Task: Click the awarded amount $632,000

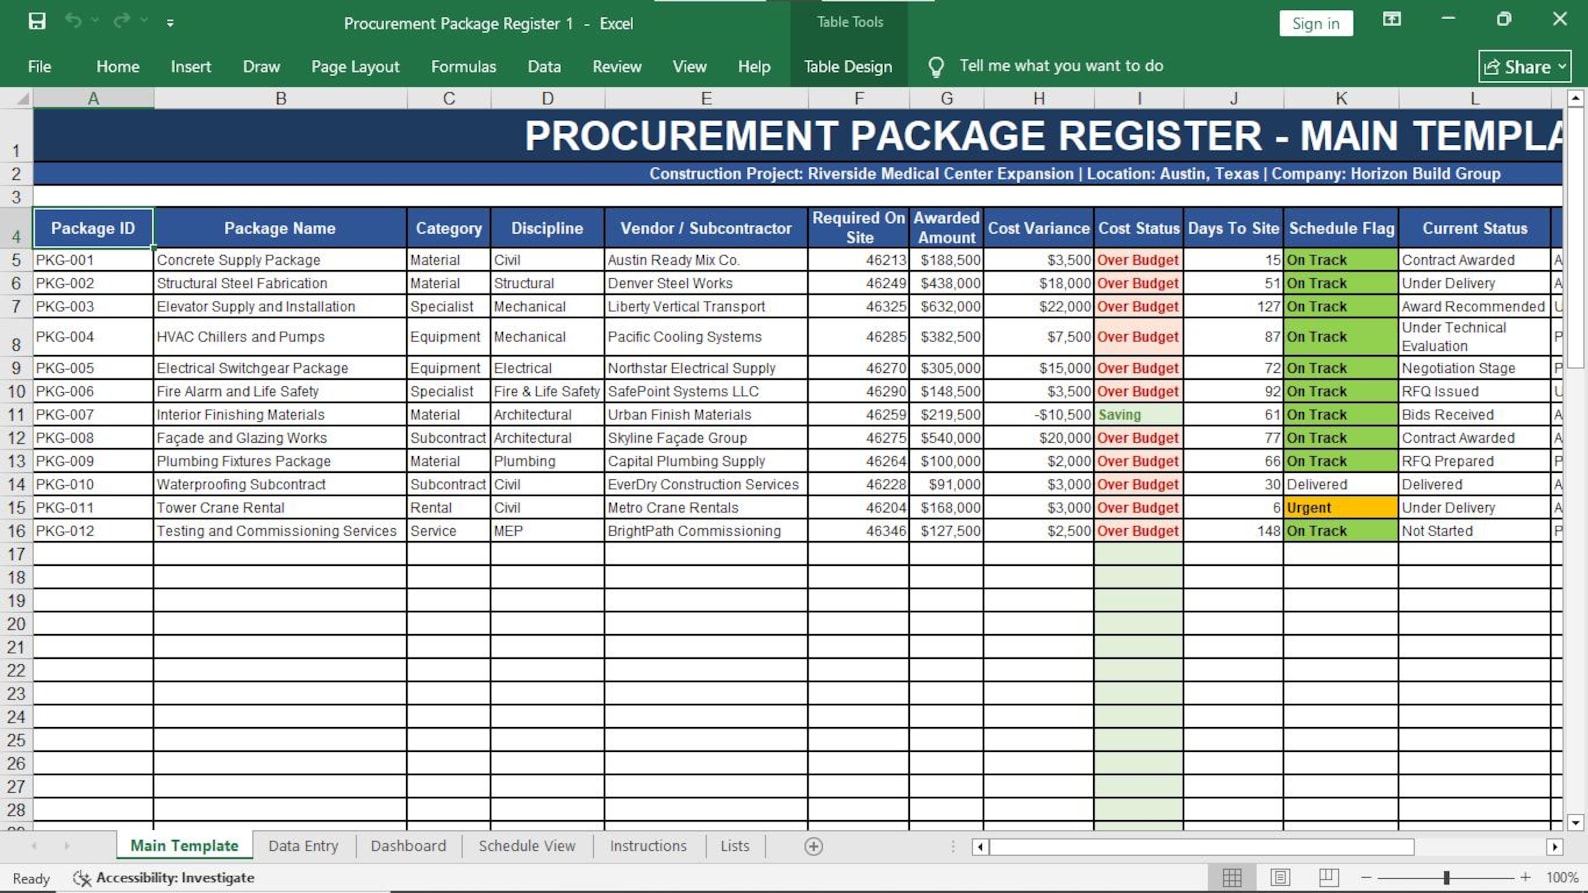Action: 947,306
